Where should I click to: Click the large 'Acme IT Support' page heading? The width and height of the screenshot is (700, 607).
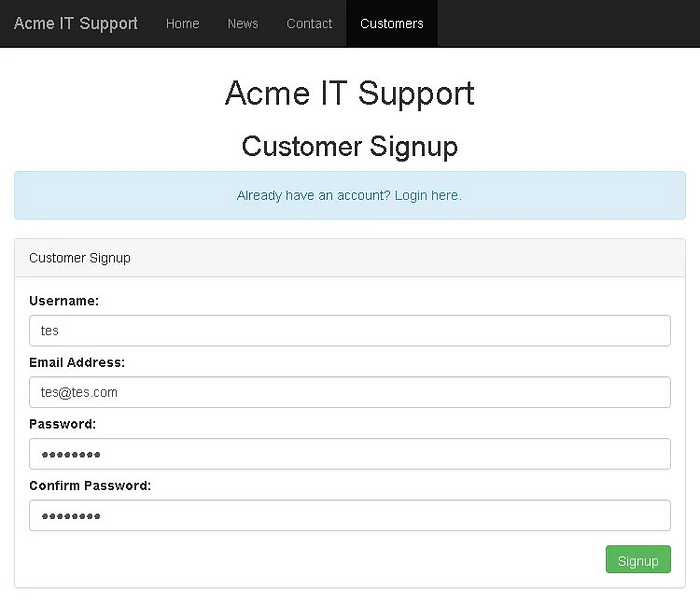click(350, 94)
